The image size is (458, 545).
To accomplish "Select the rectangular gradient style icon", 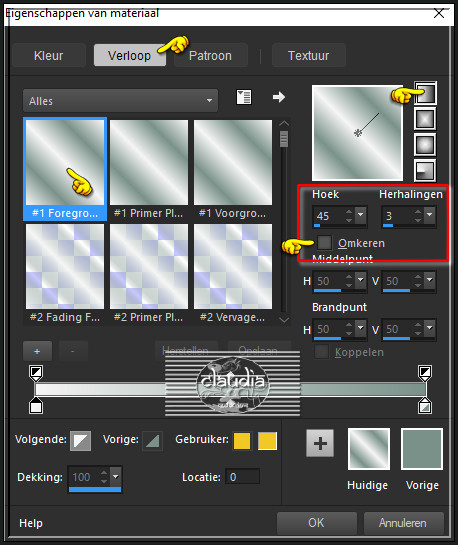I will [425, 119].
